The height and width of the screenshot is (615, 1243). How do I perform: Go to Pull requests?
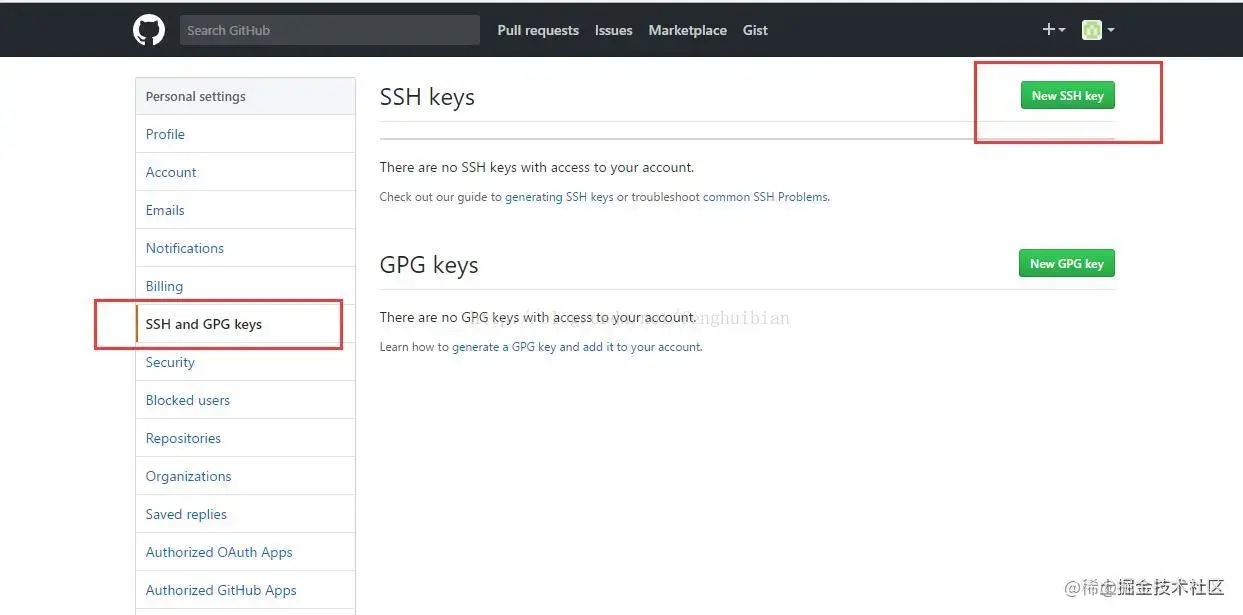[x=538, y=30]
